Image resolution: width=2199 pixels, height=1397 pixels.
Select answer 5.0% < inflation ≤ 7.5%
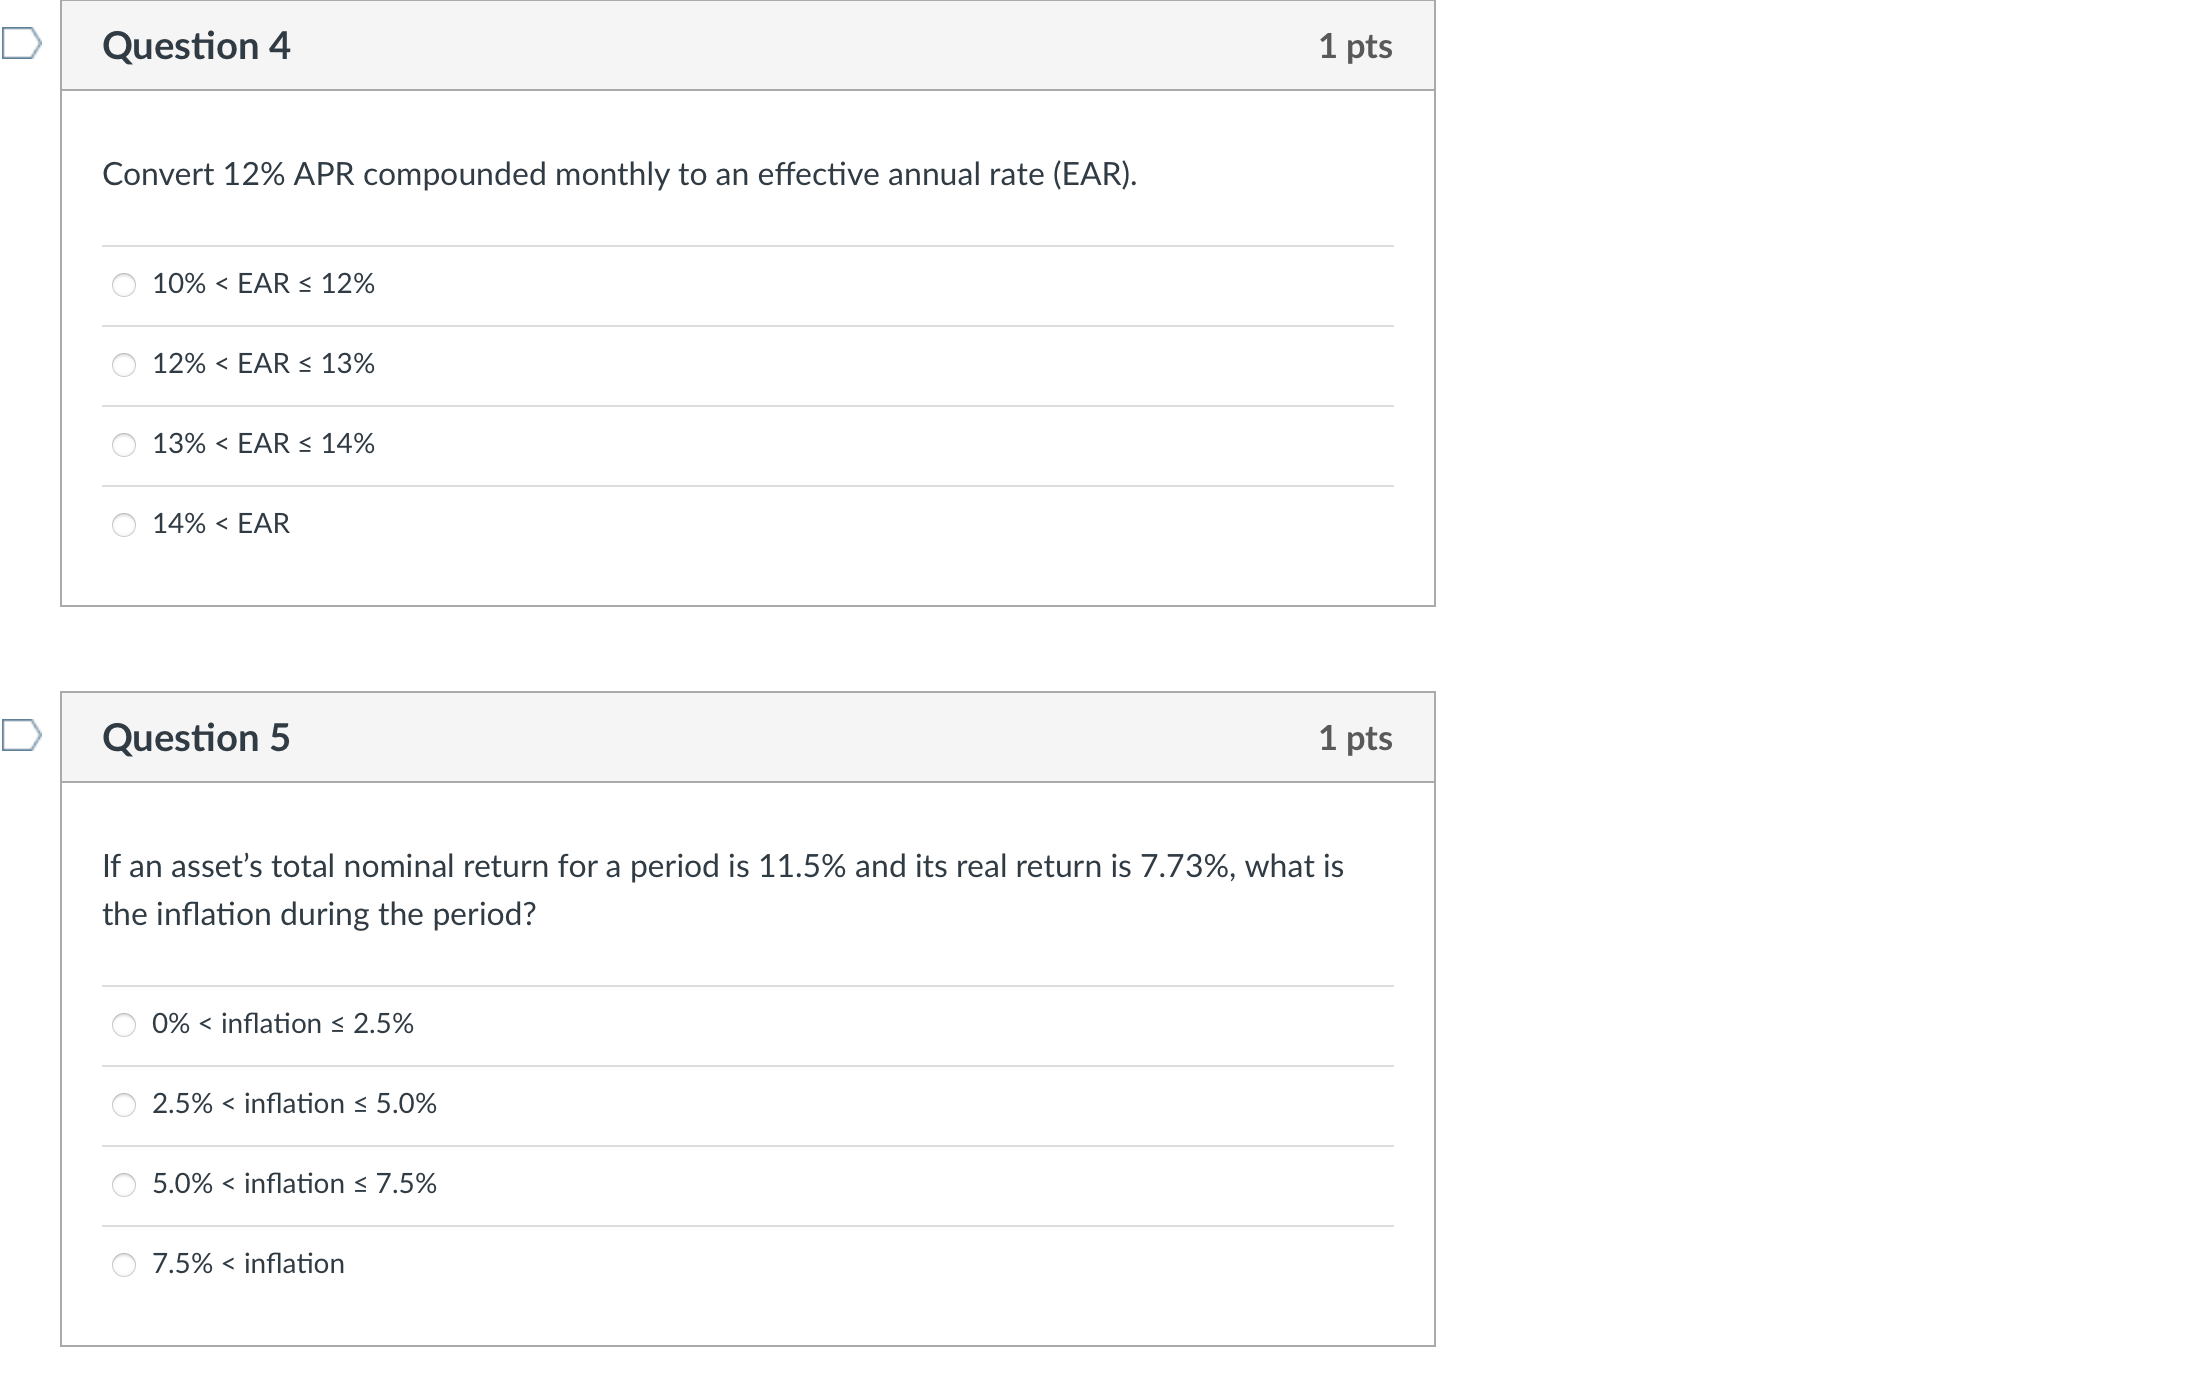tap(123, 1186)
